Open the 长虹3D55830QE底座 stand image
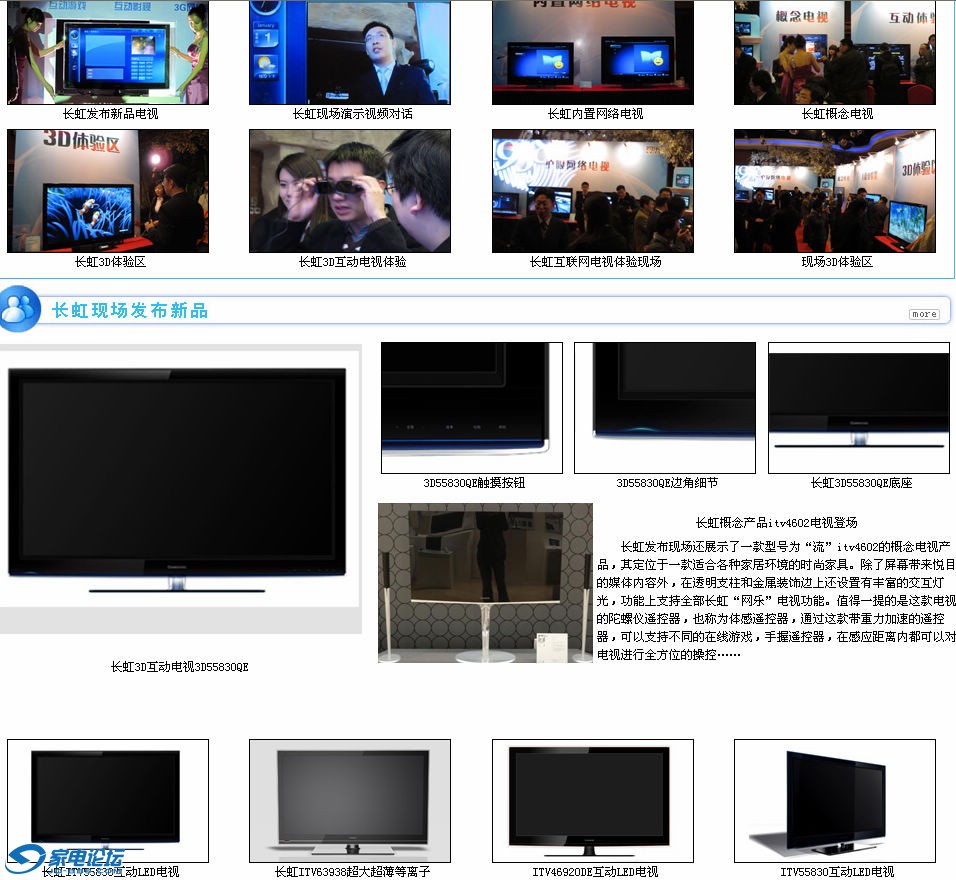956x880 pixels. point(858,407)
